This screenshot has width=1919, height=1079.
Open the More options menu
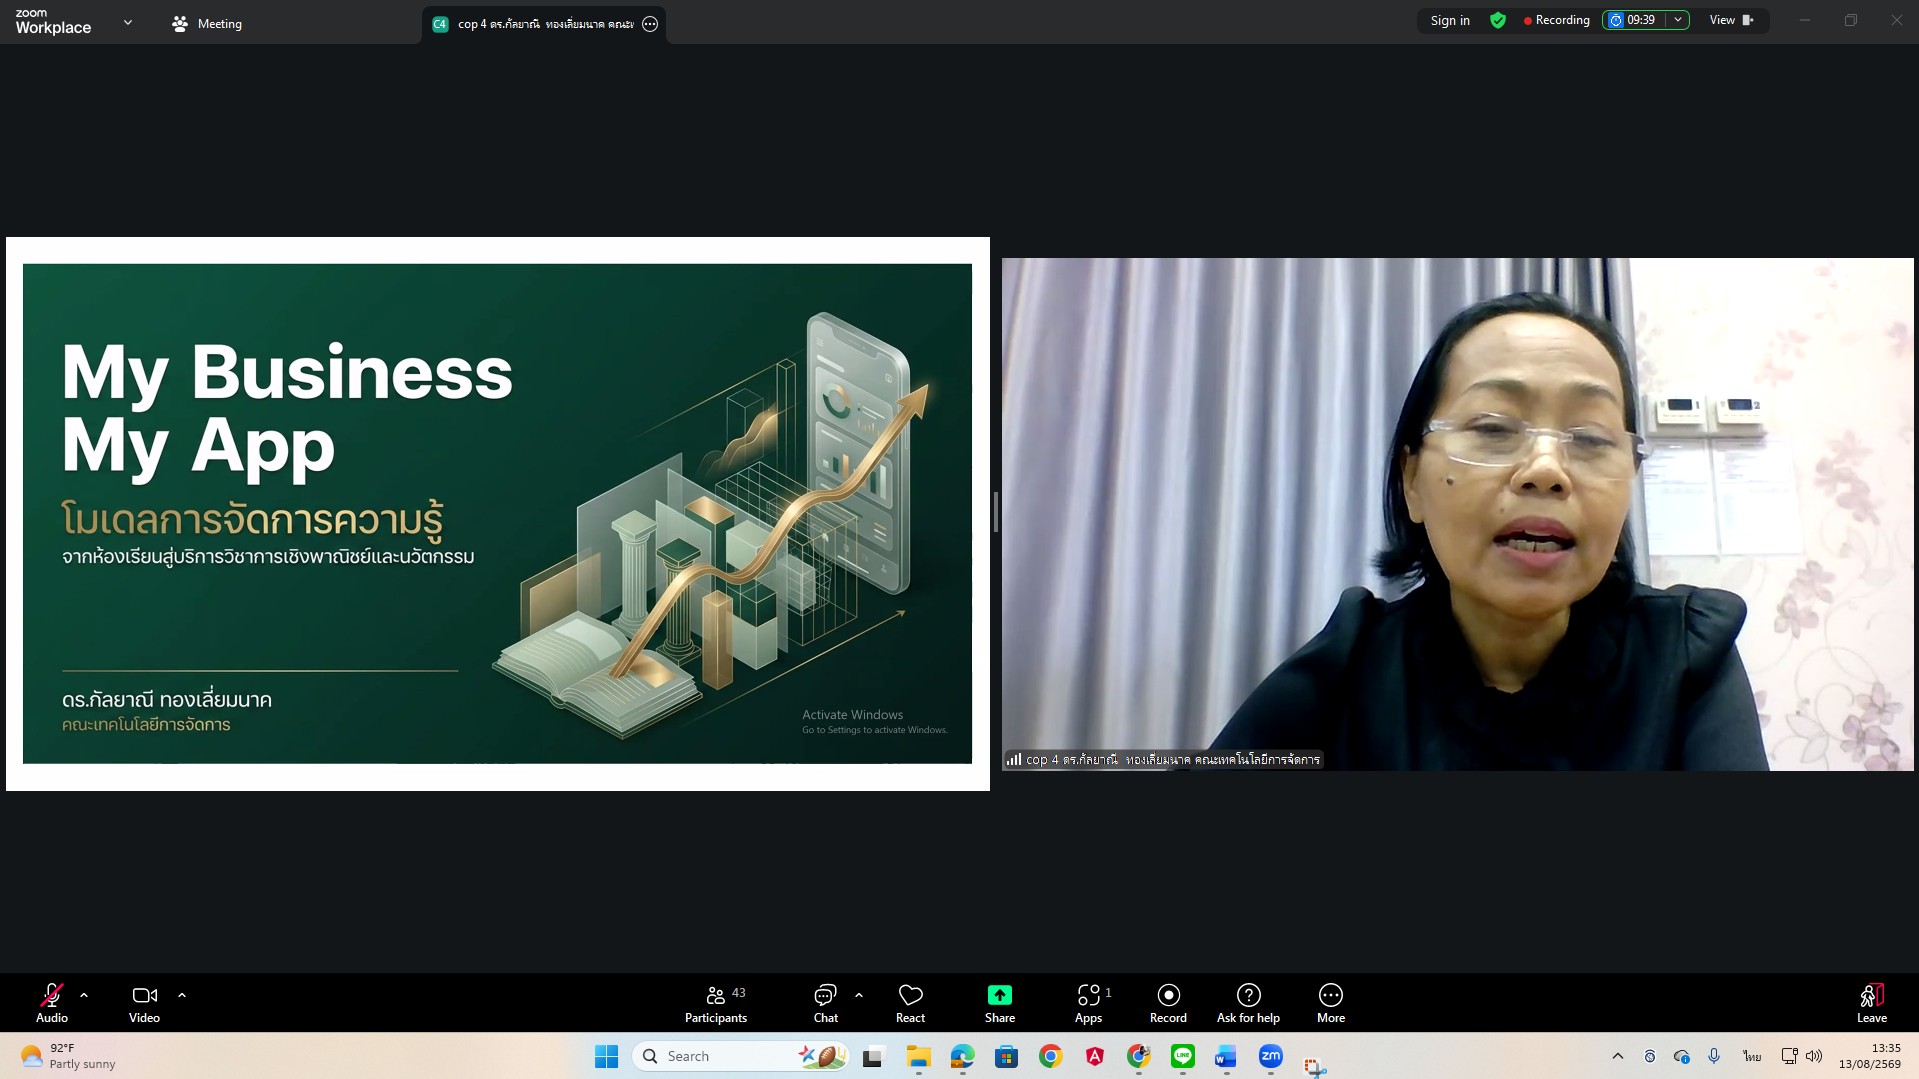tap(1331, 1003)
